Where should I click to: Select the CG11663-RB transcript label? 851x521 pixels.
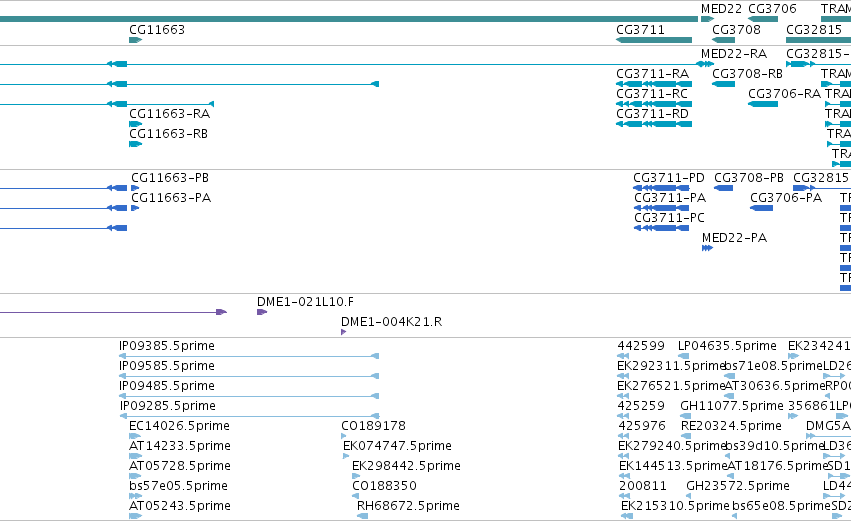click(168, 134)
